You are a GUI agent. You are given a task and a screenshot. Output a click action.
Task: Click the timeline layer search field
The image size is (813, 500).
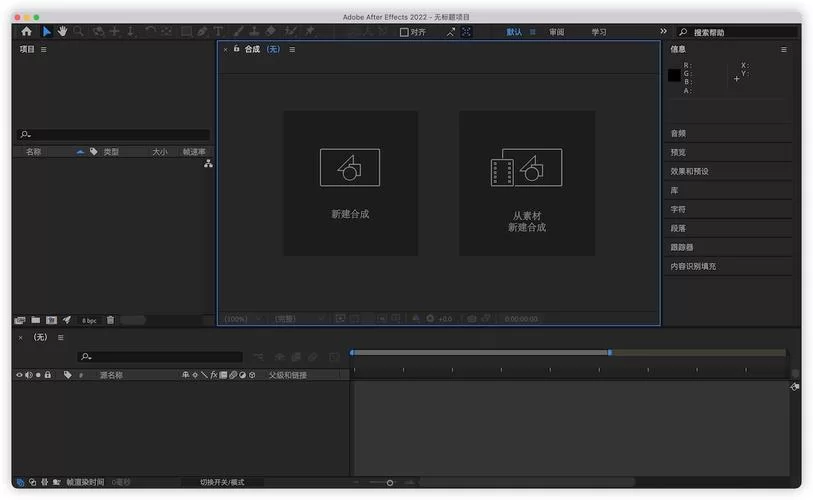(x=160, y=357)
